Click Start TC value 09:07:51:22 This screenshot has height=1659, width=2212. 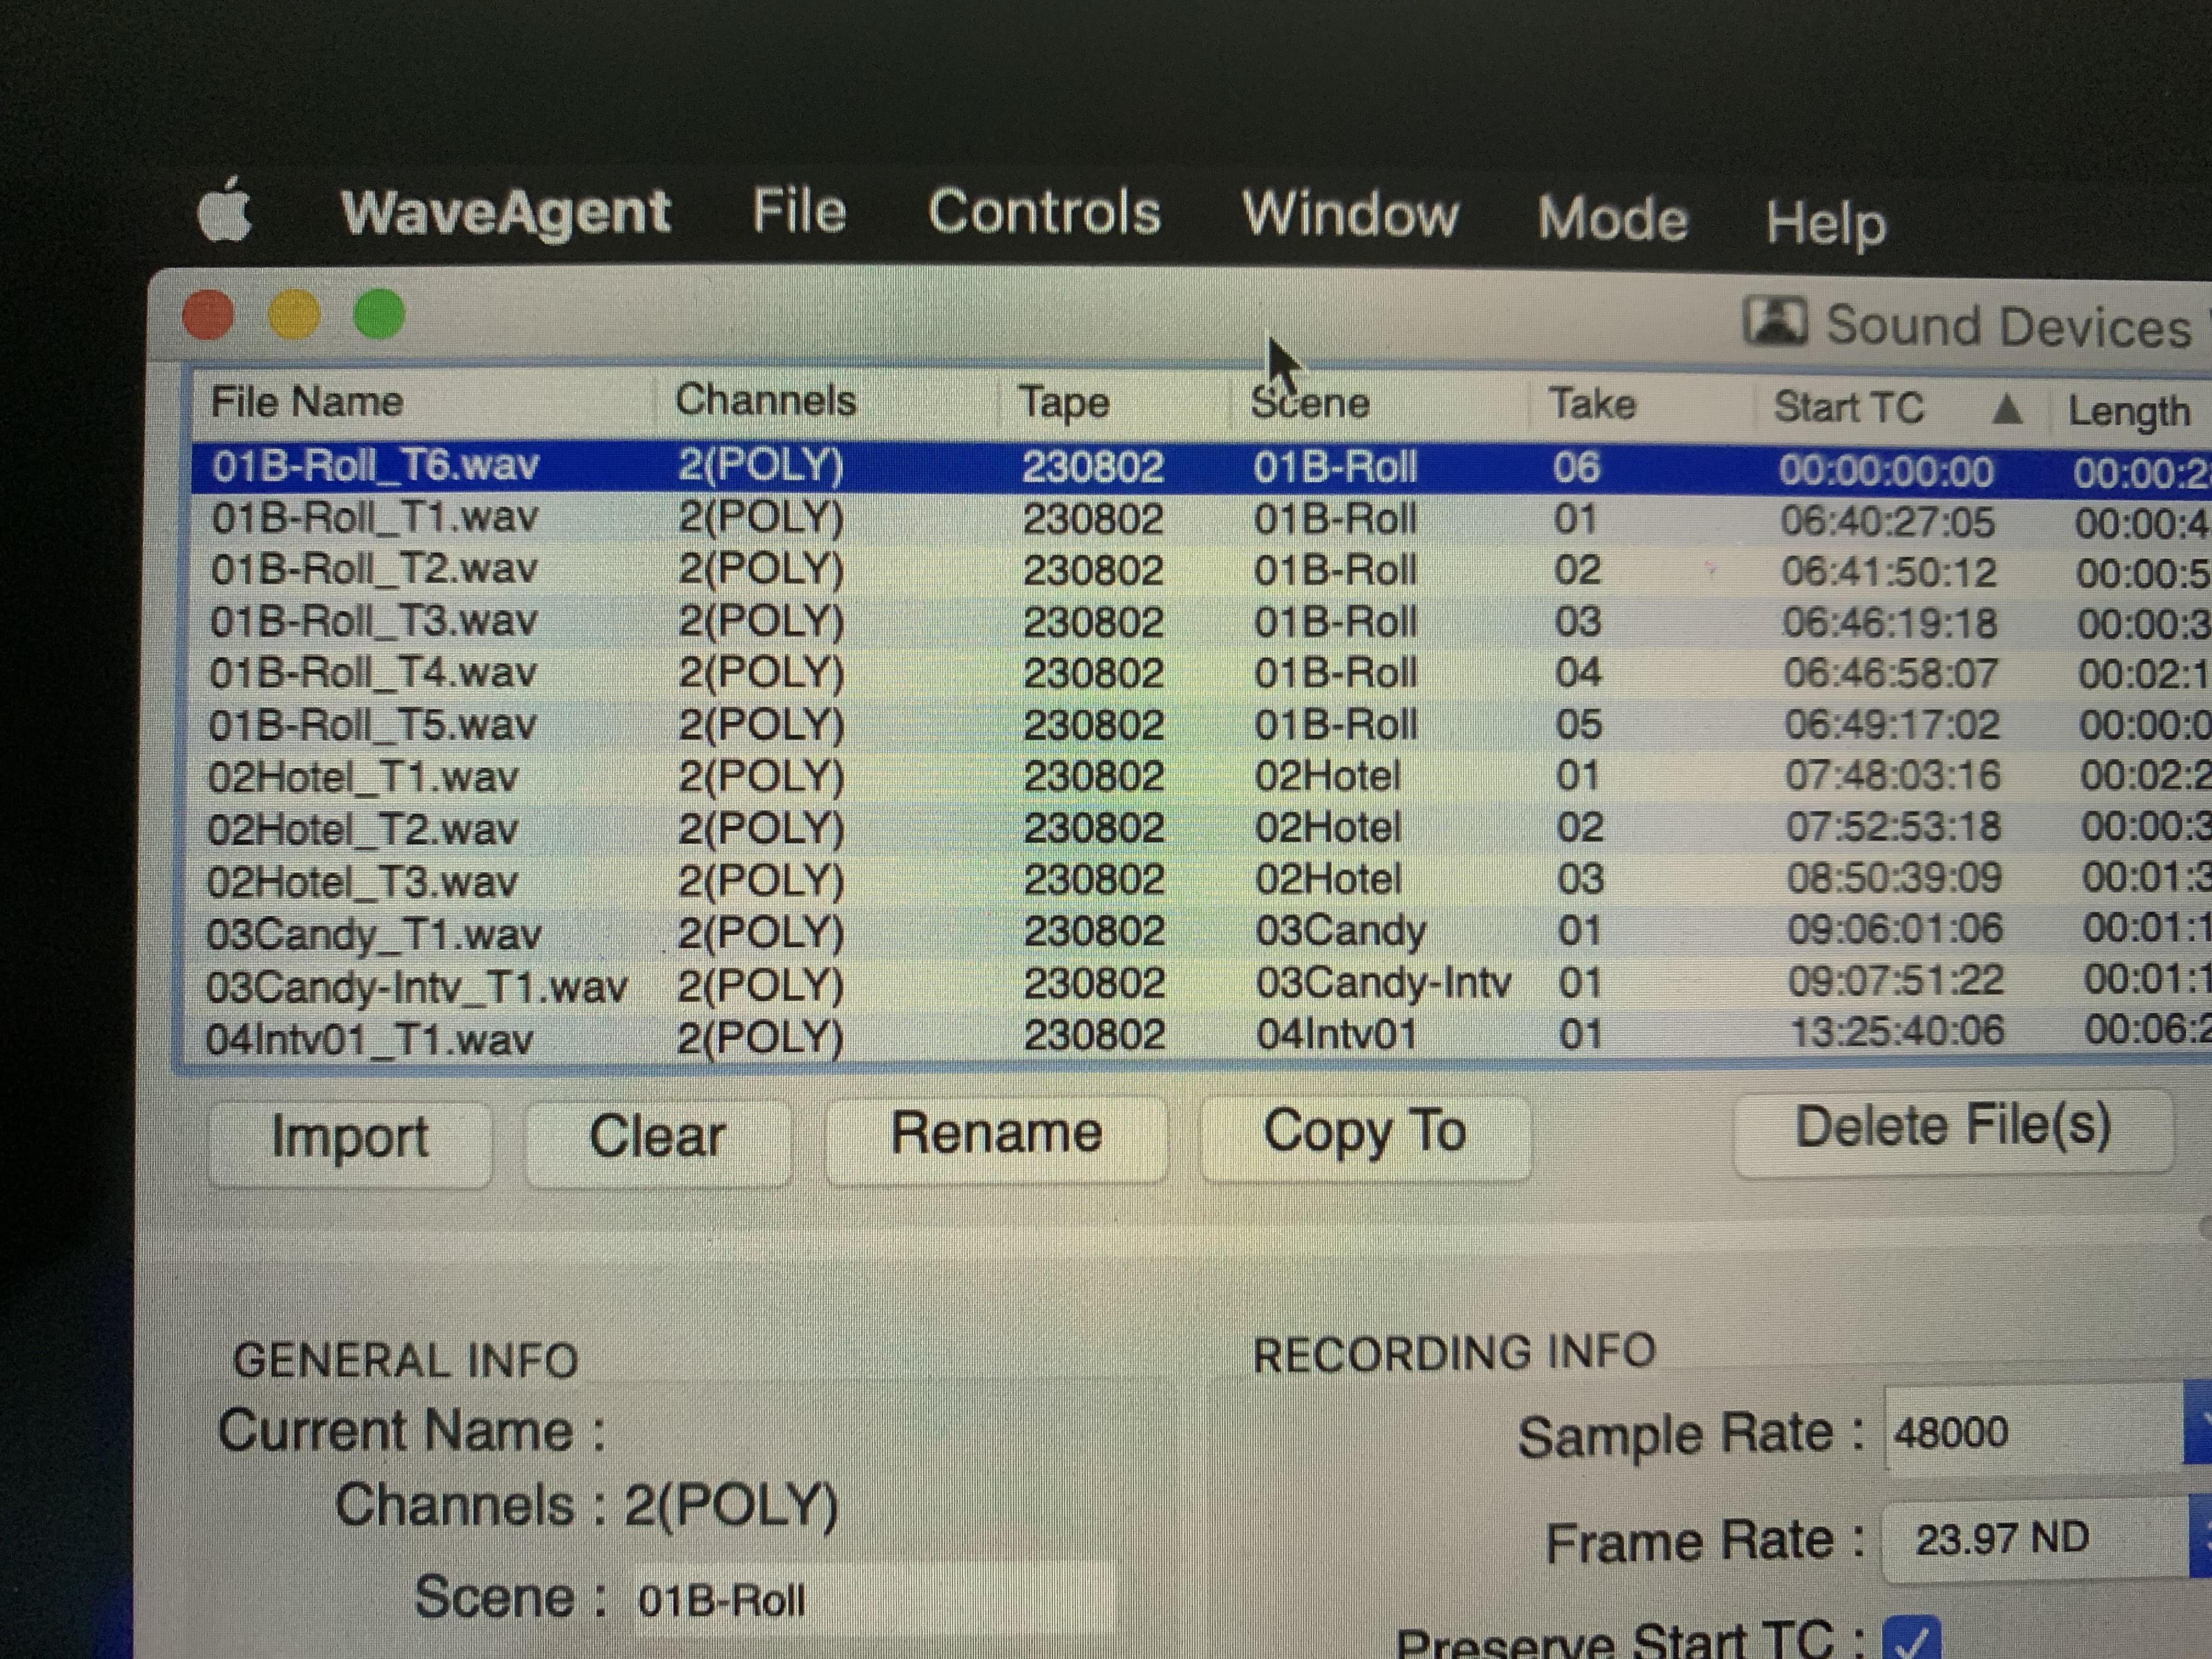[1896, 980]
